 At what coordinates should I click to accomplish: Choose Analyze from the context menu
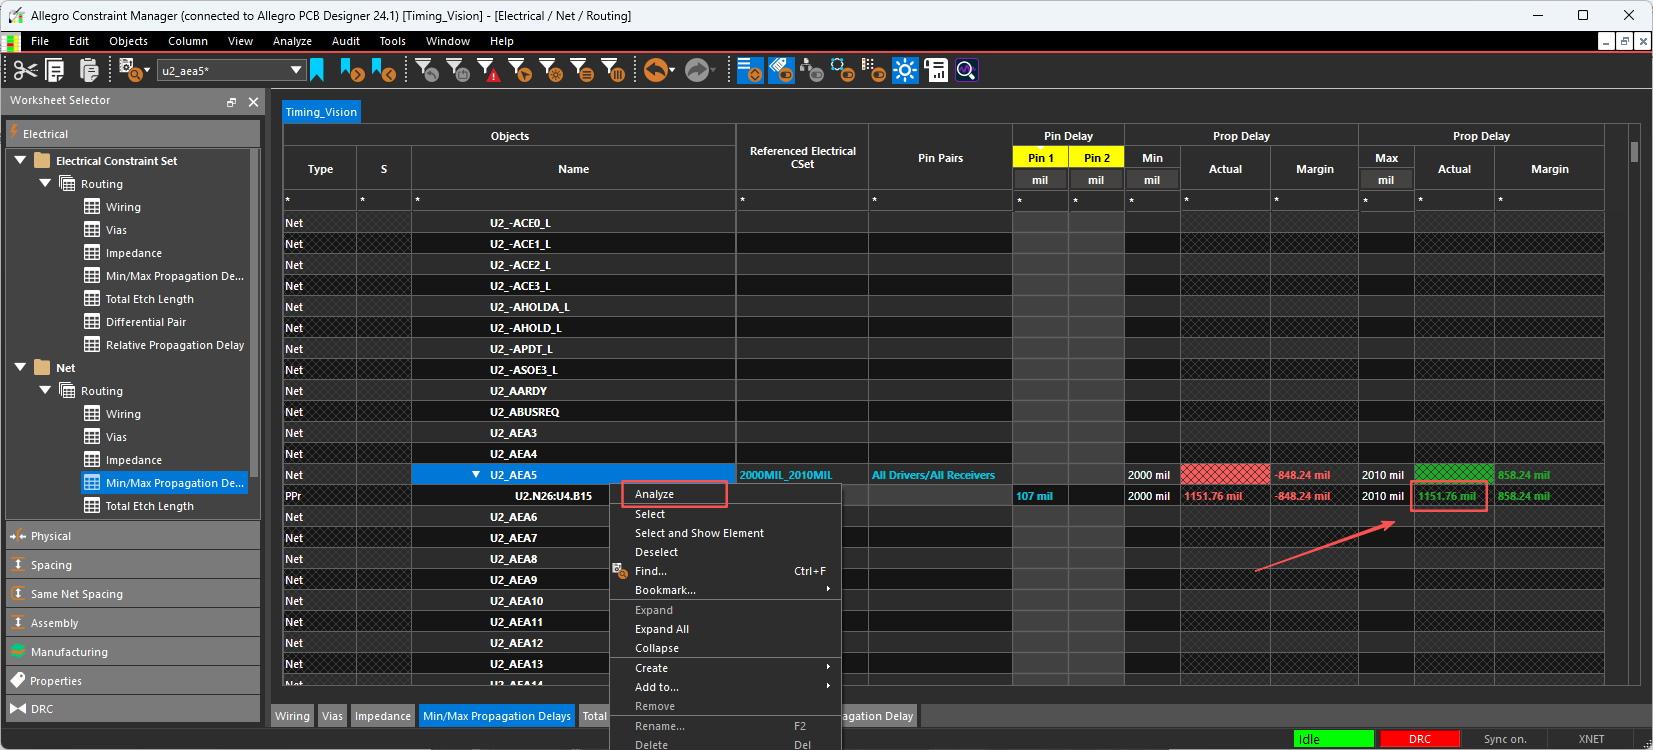655,494
